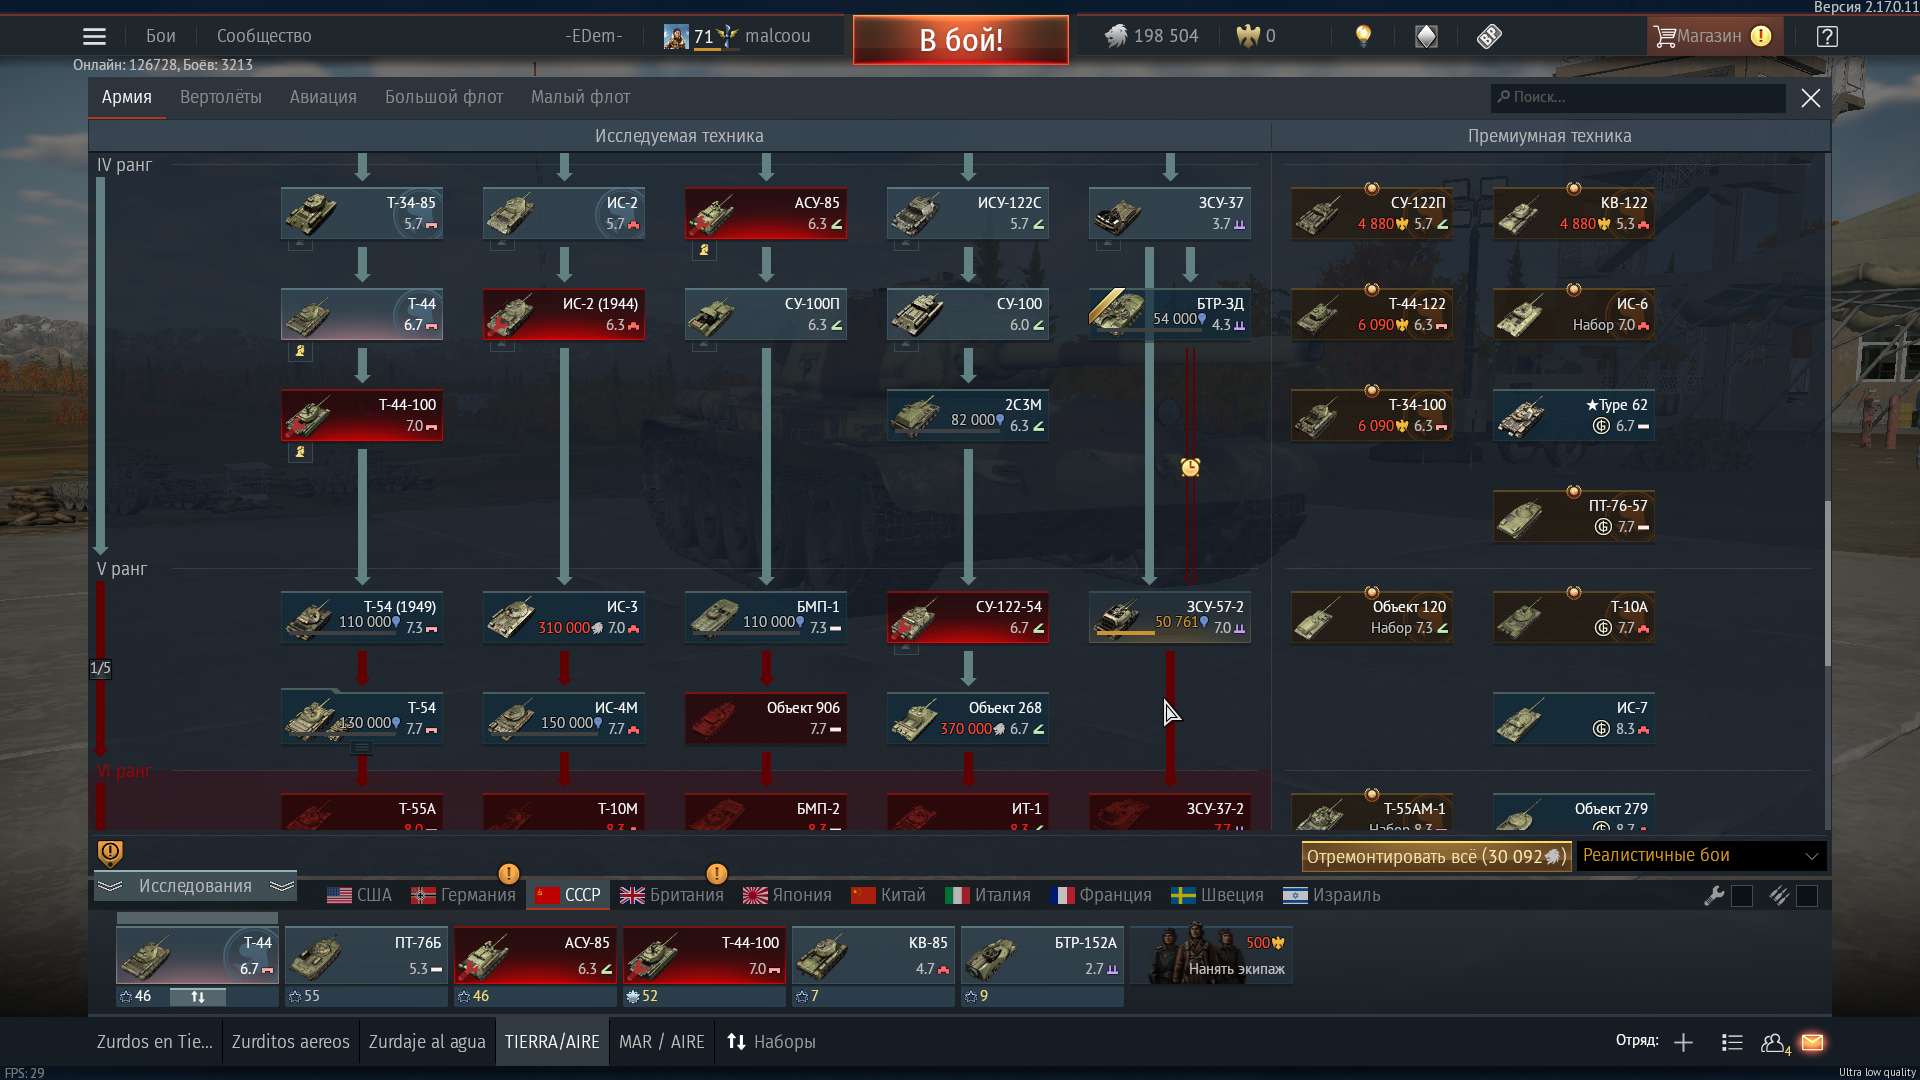Click the В бой! battle button
The width and height of the screenshot is (1920, 1080).
pyautogui.click(x=961, y=40)
